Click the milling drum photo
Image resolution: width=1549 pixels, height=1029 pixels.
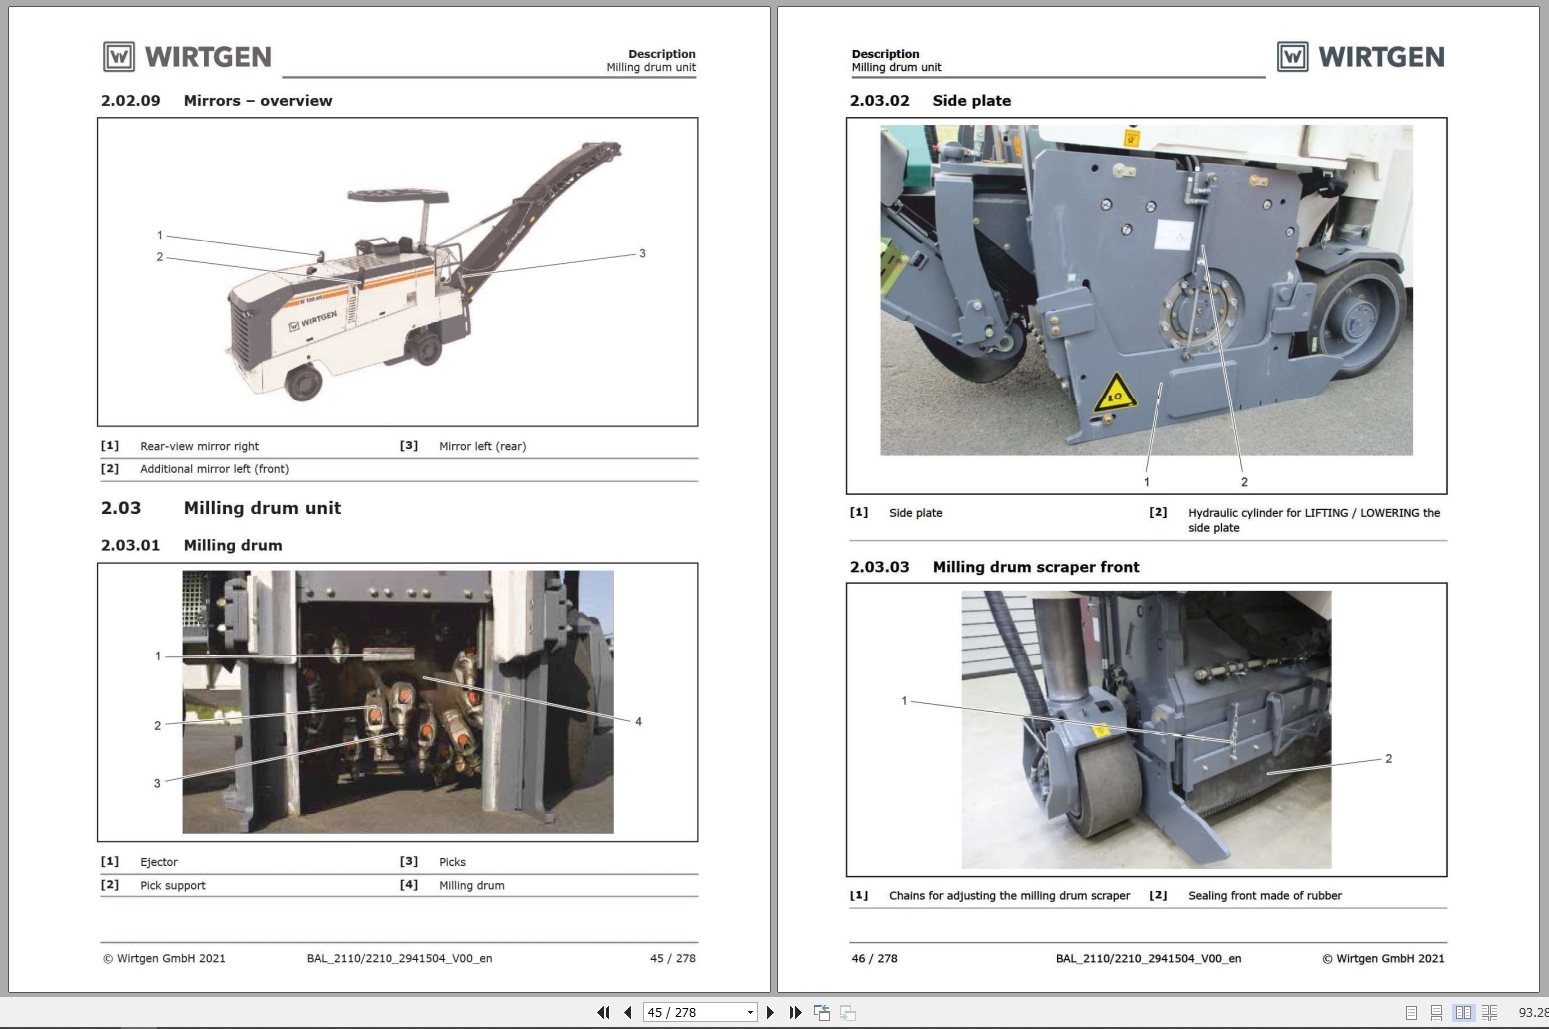tap(398, 702)
